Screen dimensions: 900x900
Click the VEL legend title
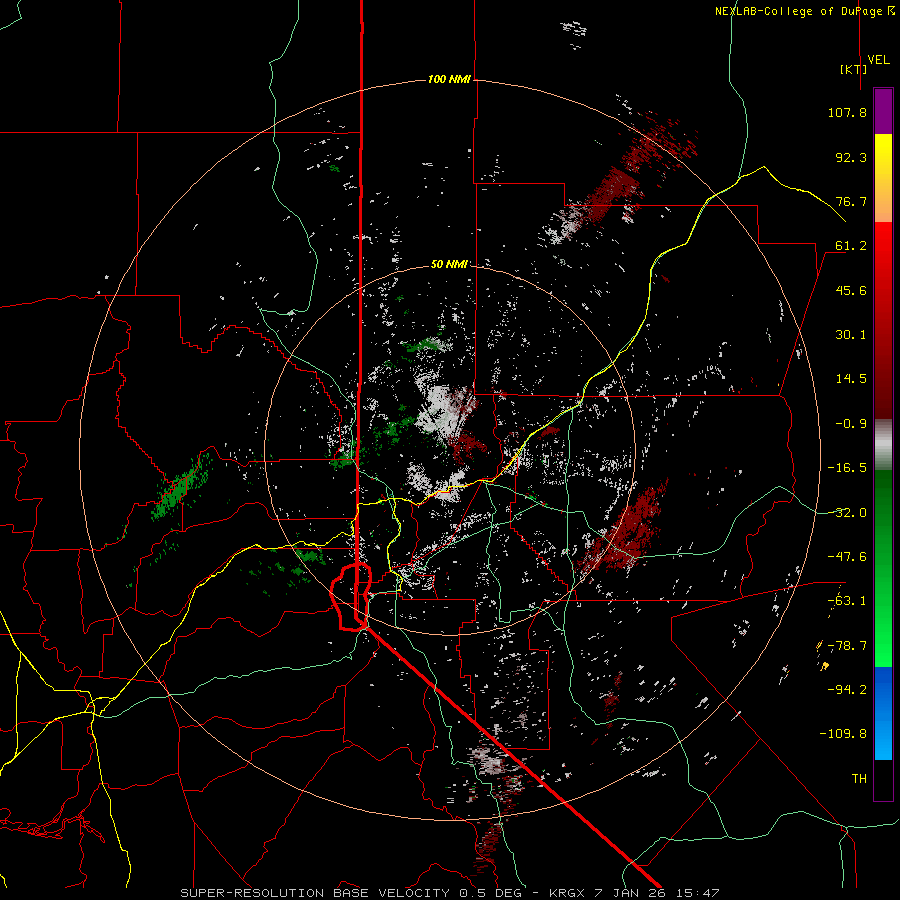[878, 59]
